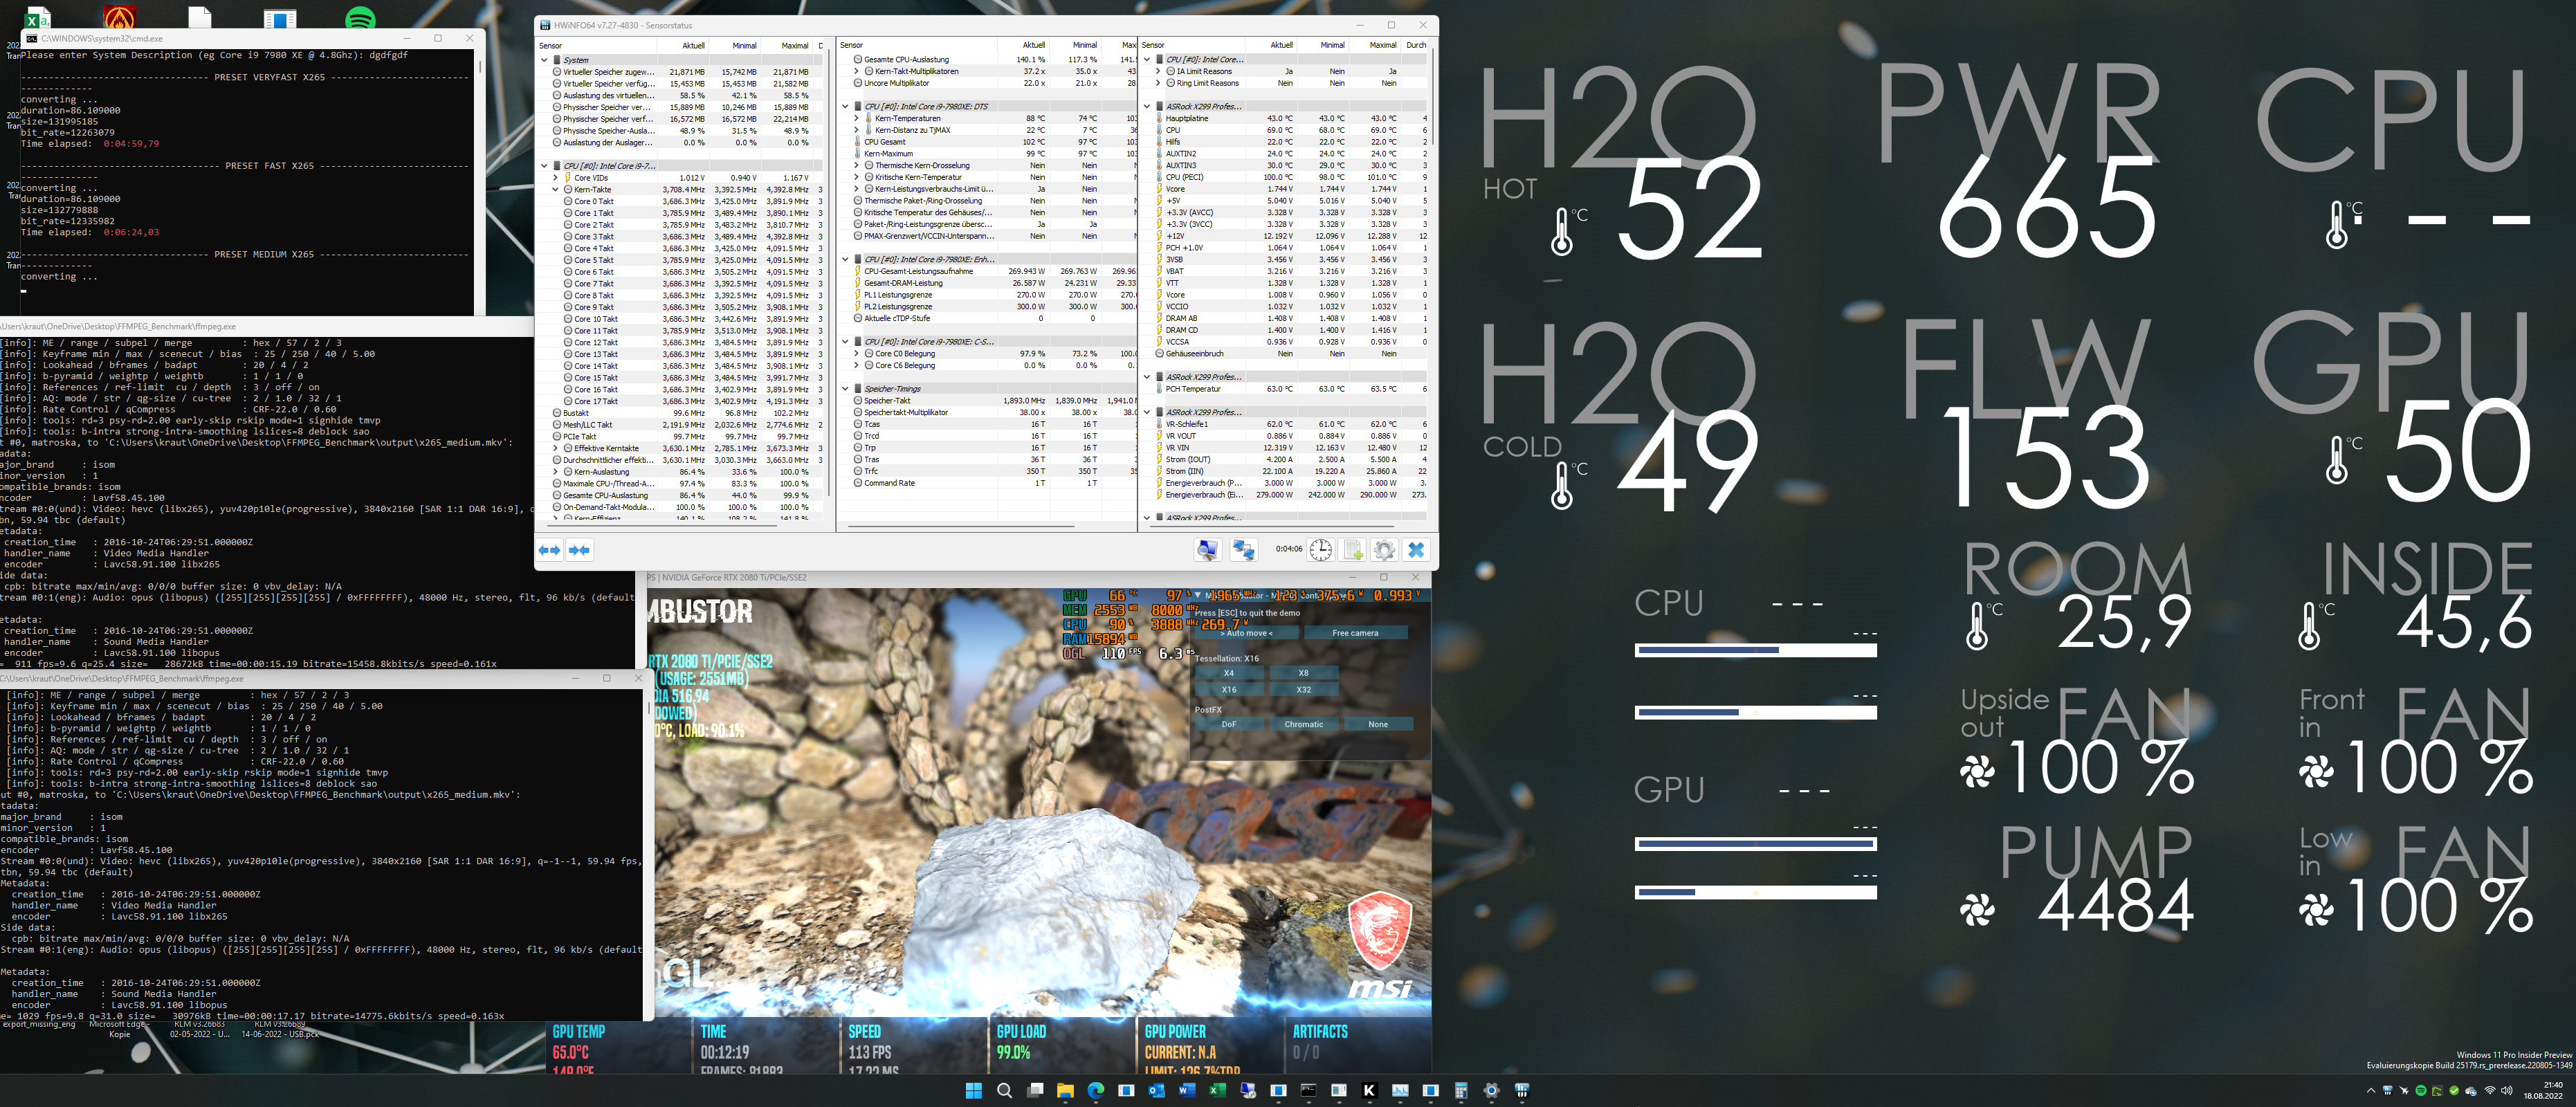Close sensors with the blue X icon
The width and height of the screenshot is (2576, 1107).
point(1416,550)
